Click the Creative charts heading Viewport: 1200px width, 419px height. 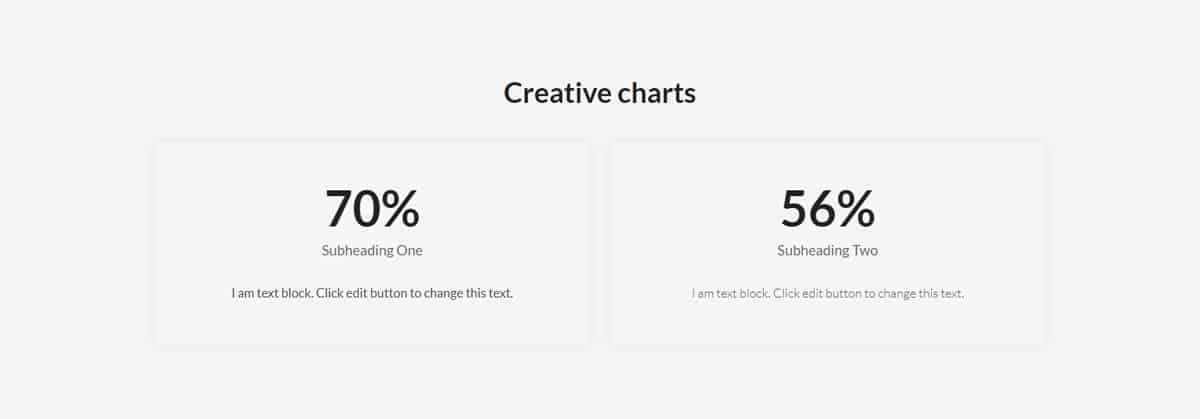600,93
